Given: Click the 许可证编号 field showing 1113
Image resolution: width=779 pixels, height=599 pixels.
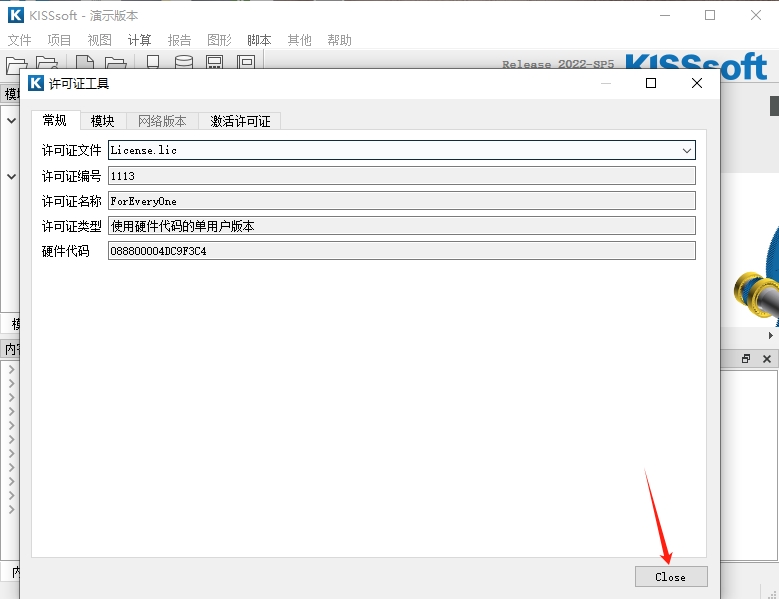Looking at the screenshot, I should [401, 176].
